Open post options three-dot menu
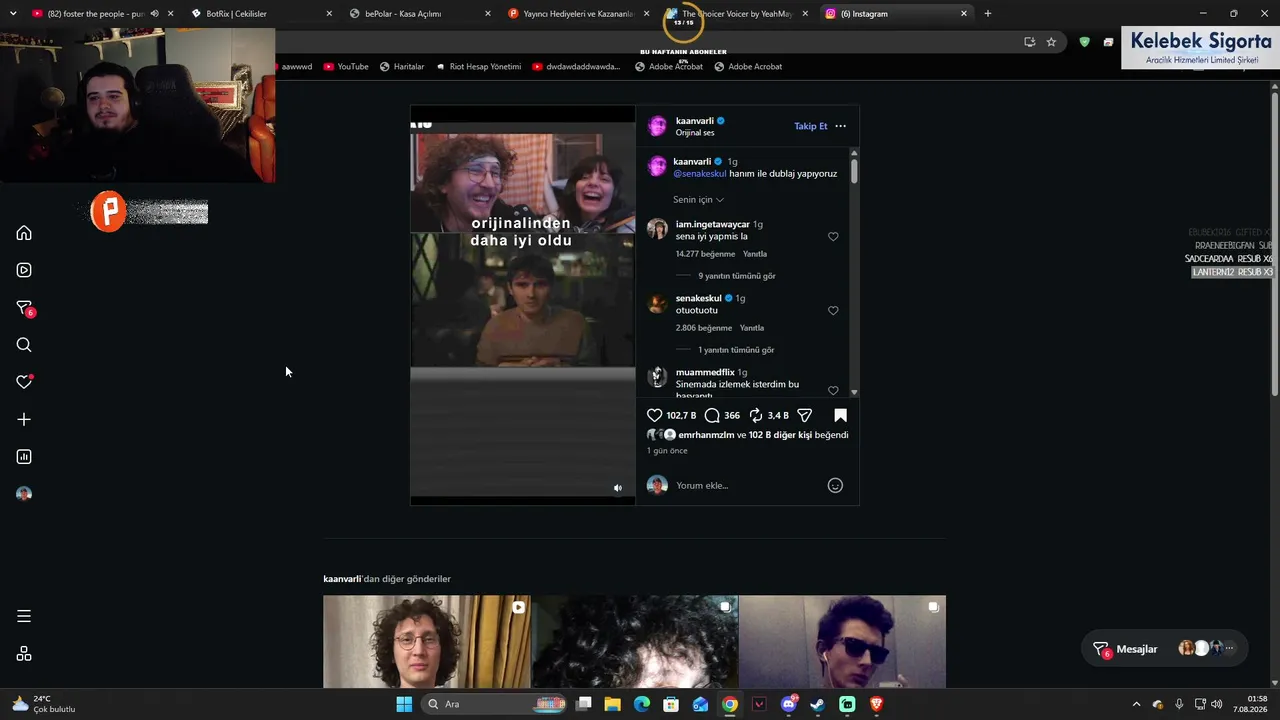Viewport: 1280px width, 720px height. click(x=840, y=126)
